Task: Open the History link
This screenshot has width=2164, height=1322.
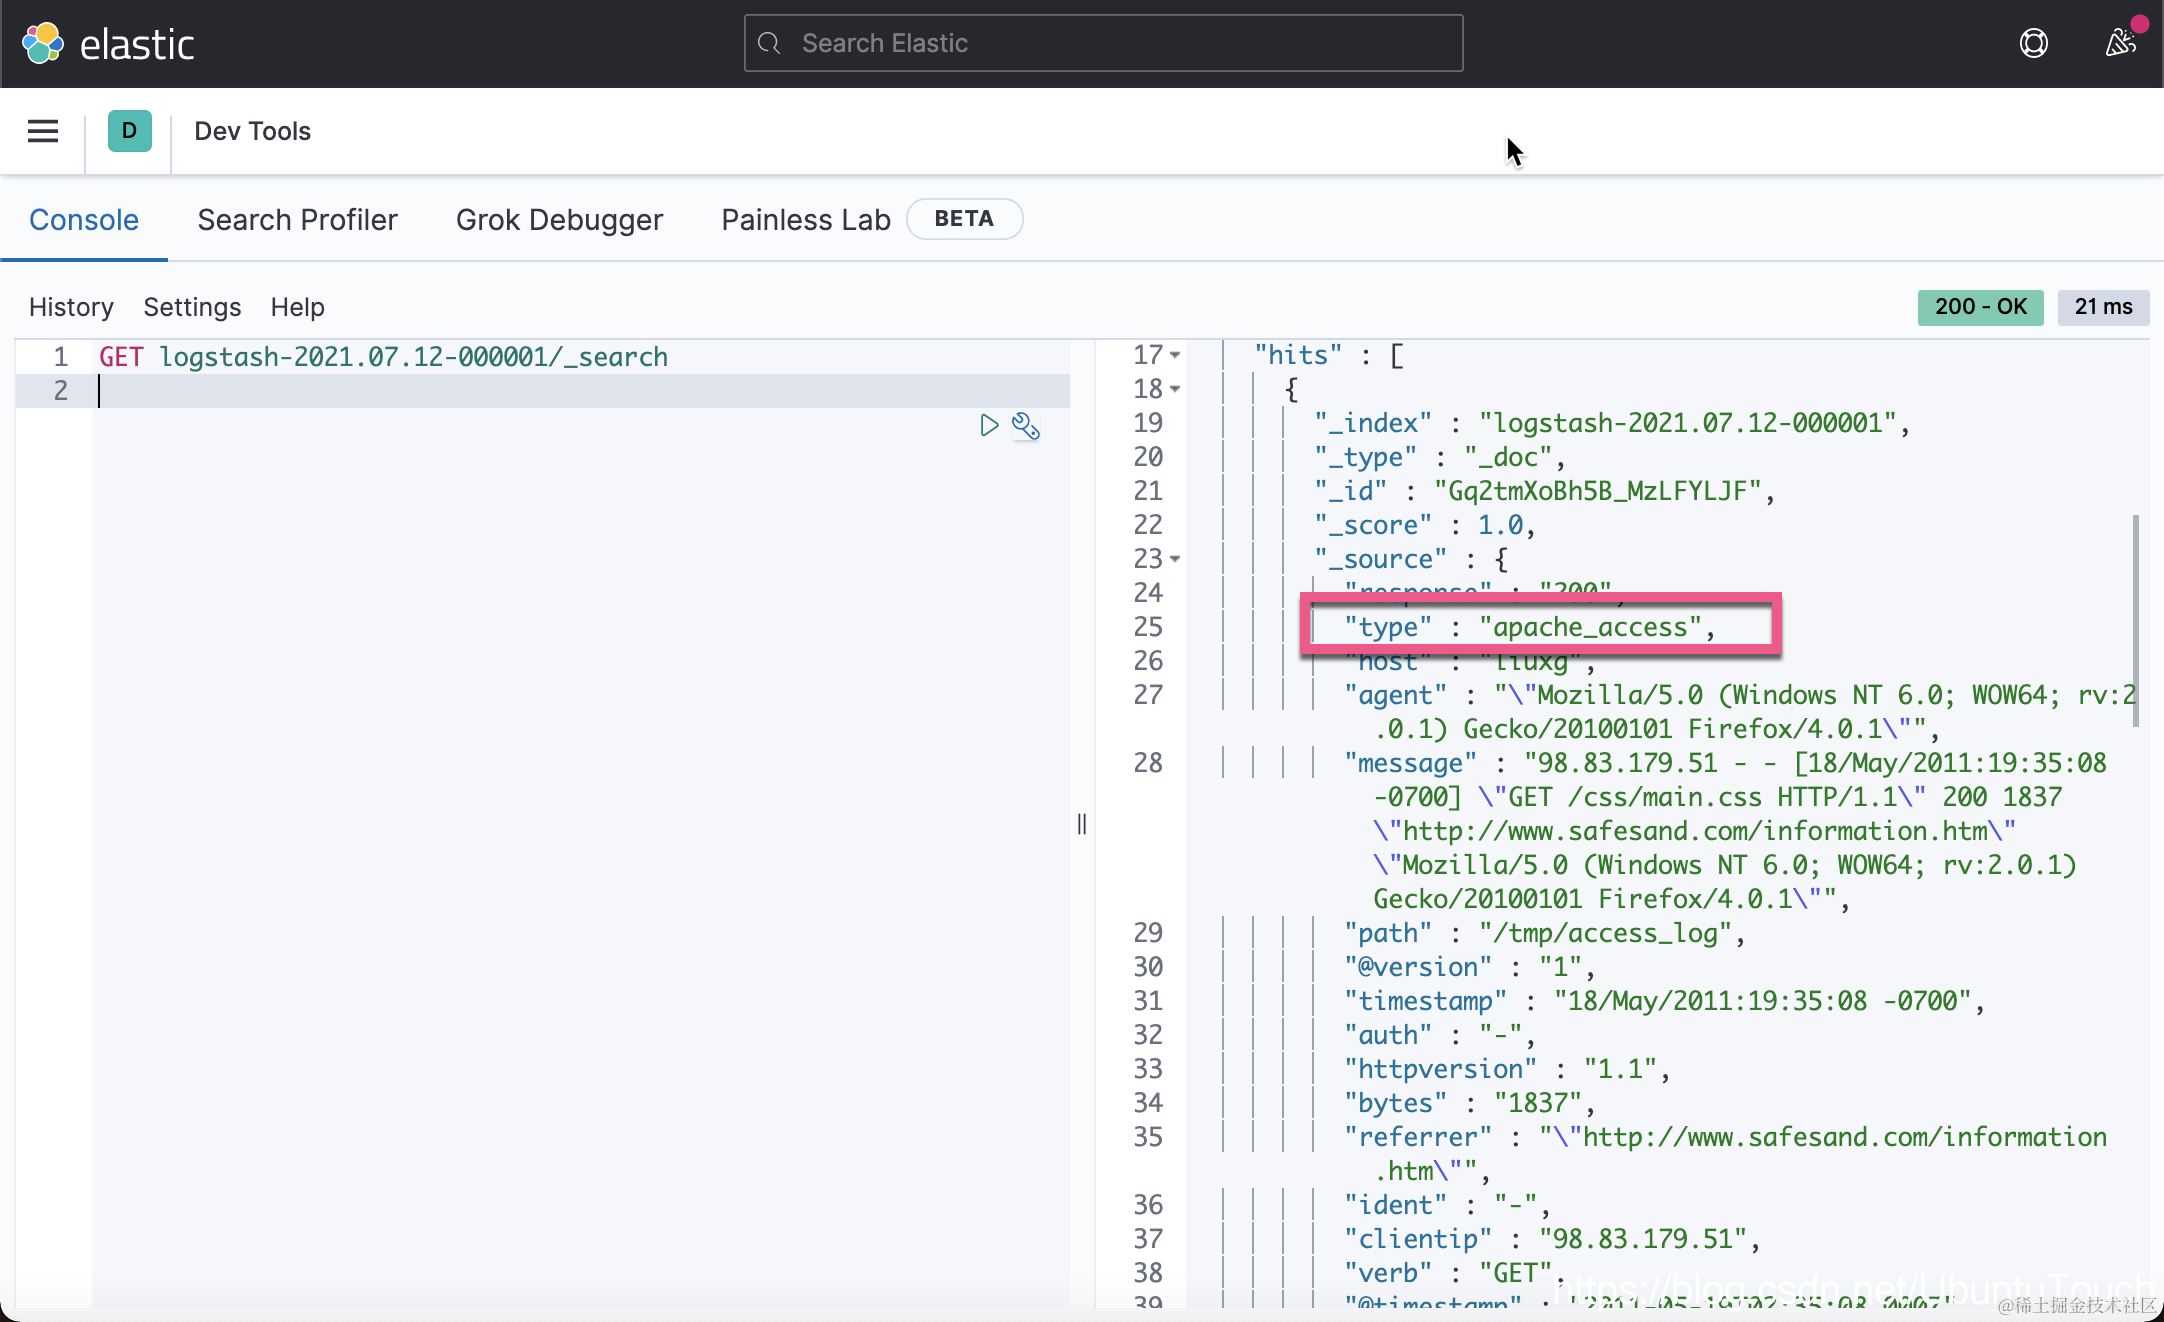Action: [x=71, y=307]
